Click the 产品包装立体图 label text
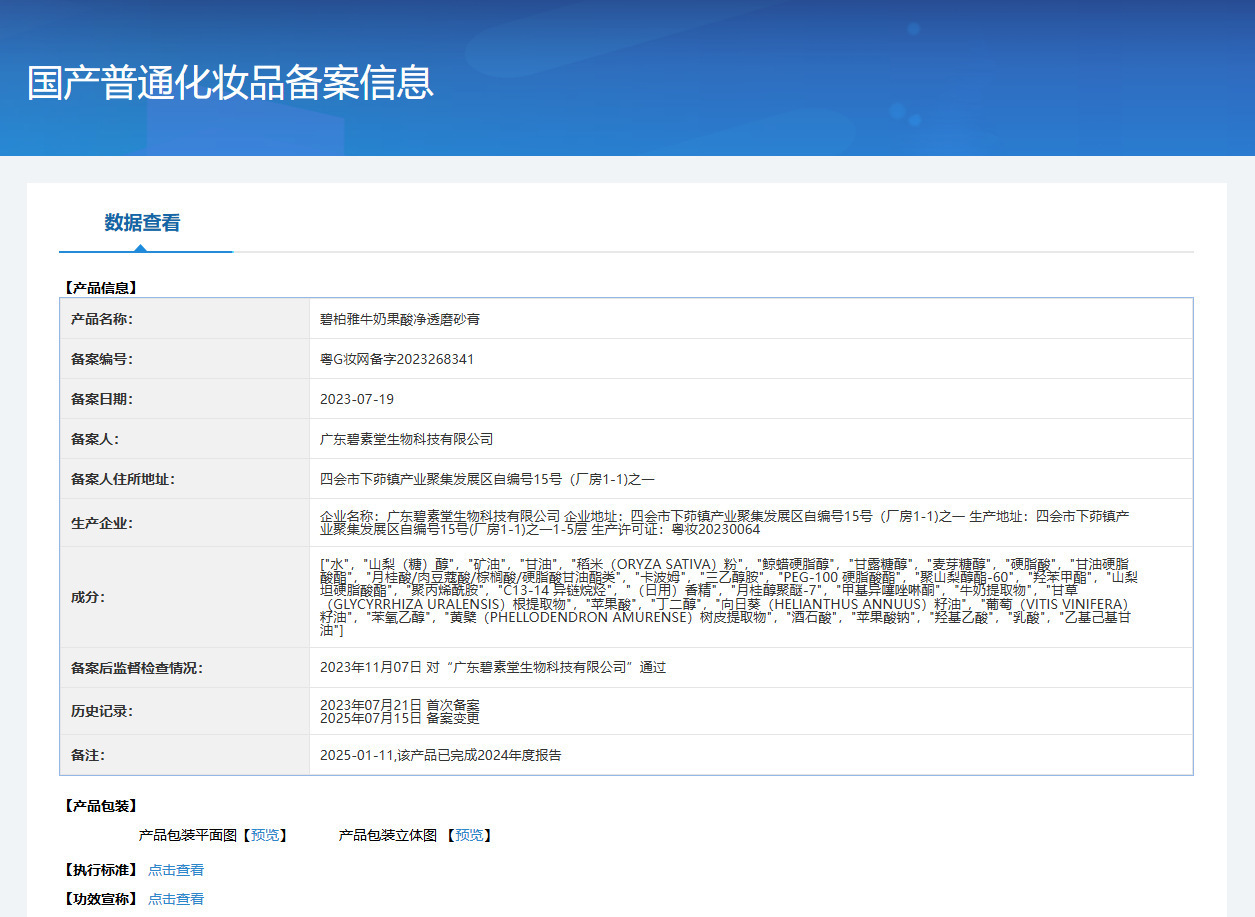Viewport: 1255px width, 917px height. [388, 835]
